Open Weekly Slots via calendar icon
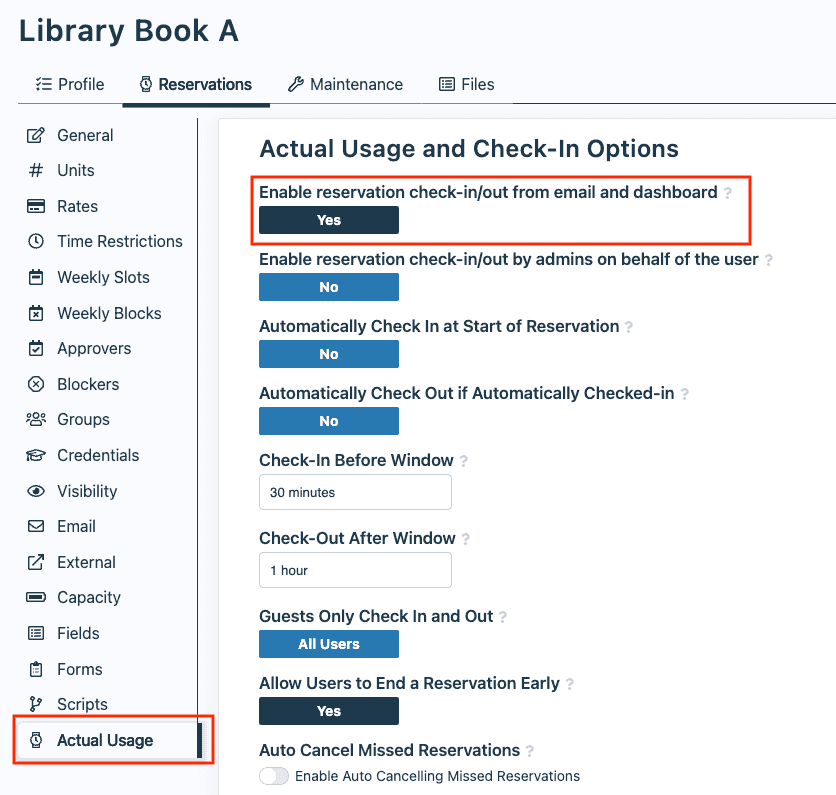This screenshot has width=836, height=795. (x=36, y=277)
